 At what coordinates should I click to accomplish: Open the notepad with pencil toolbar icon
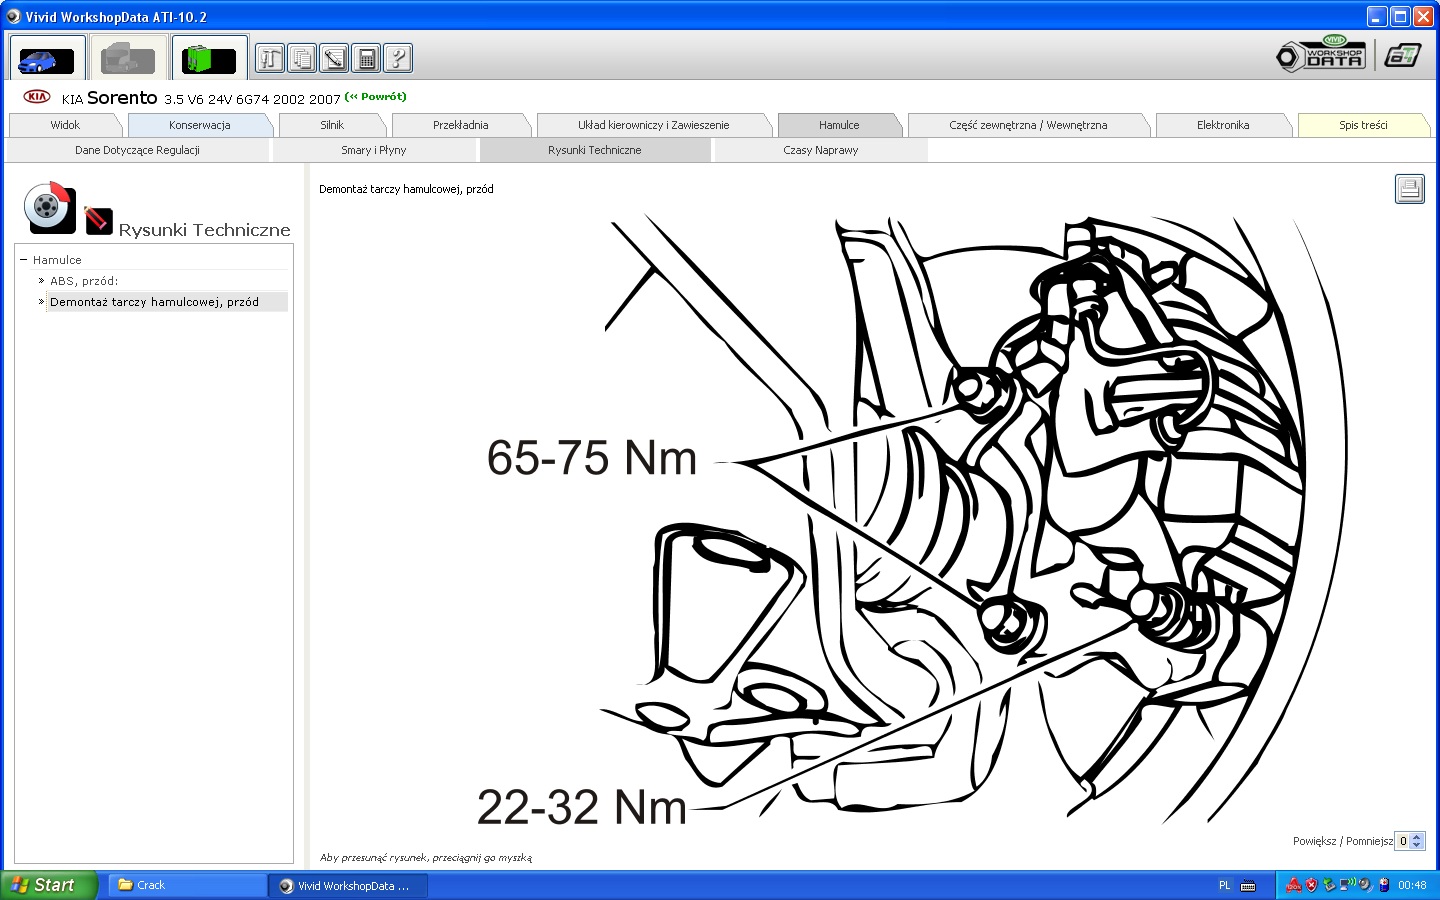click(334, 59)
